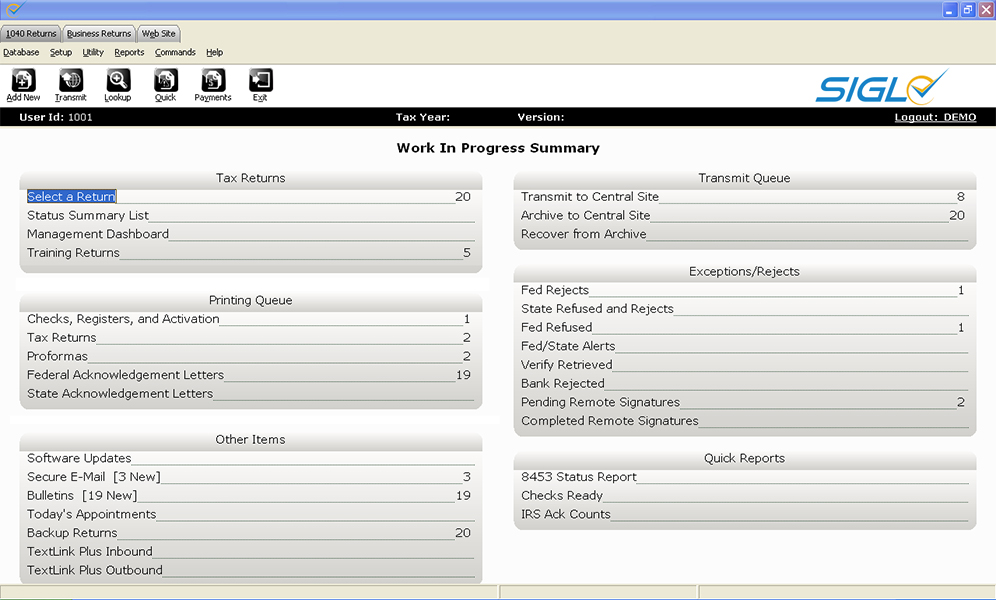The image size is (996, 600).
Task: Open the Help menu
Action: [x=215, y=52]
